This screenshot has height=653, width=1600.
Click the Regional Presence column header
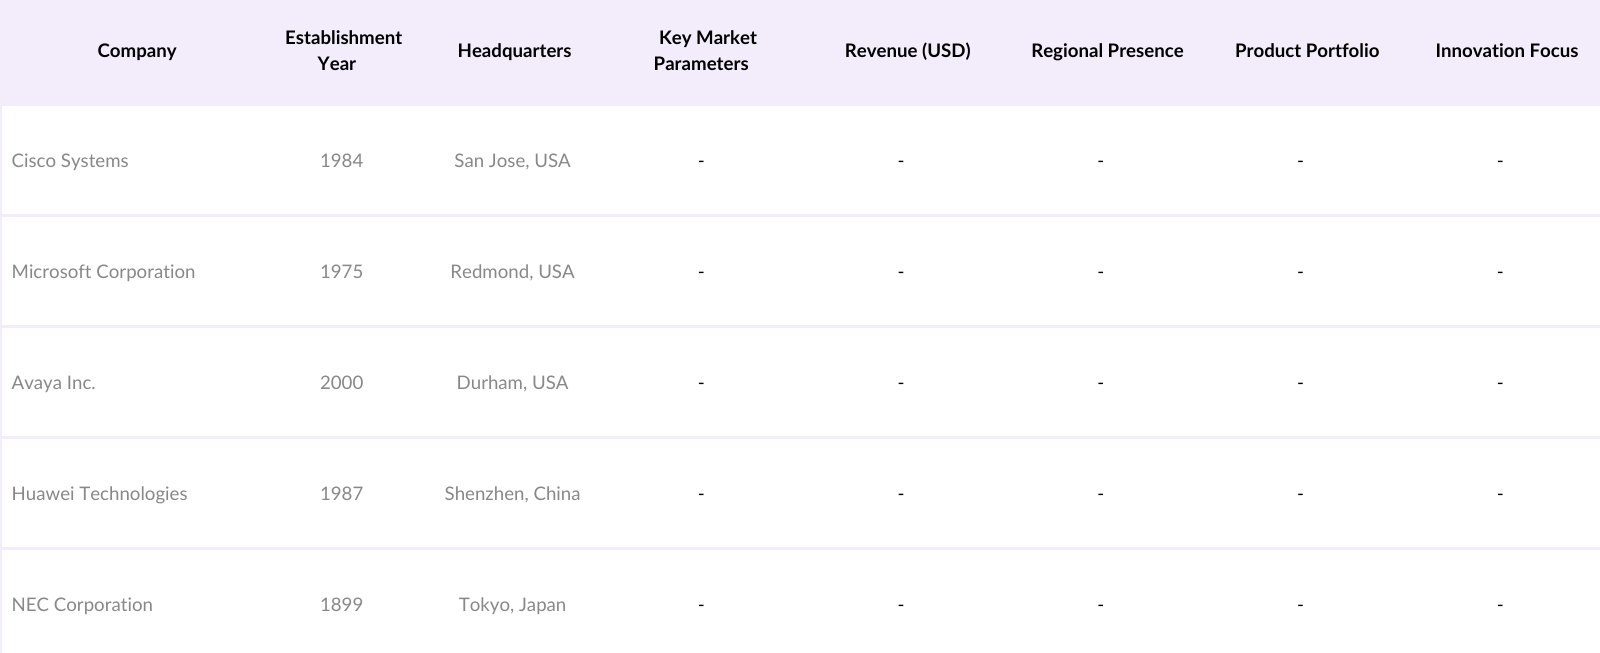(x=1107, y=51)
